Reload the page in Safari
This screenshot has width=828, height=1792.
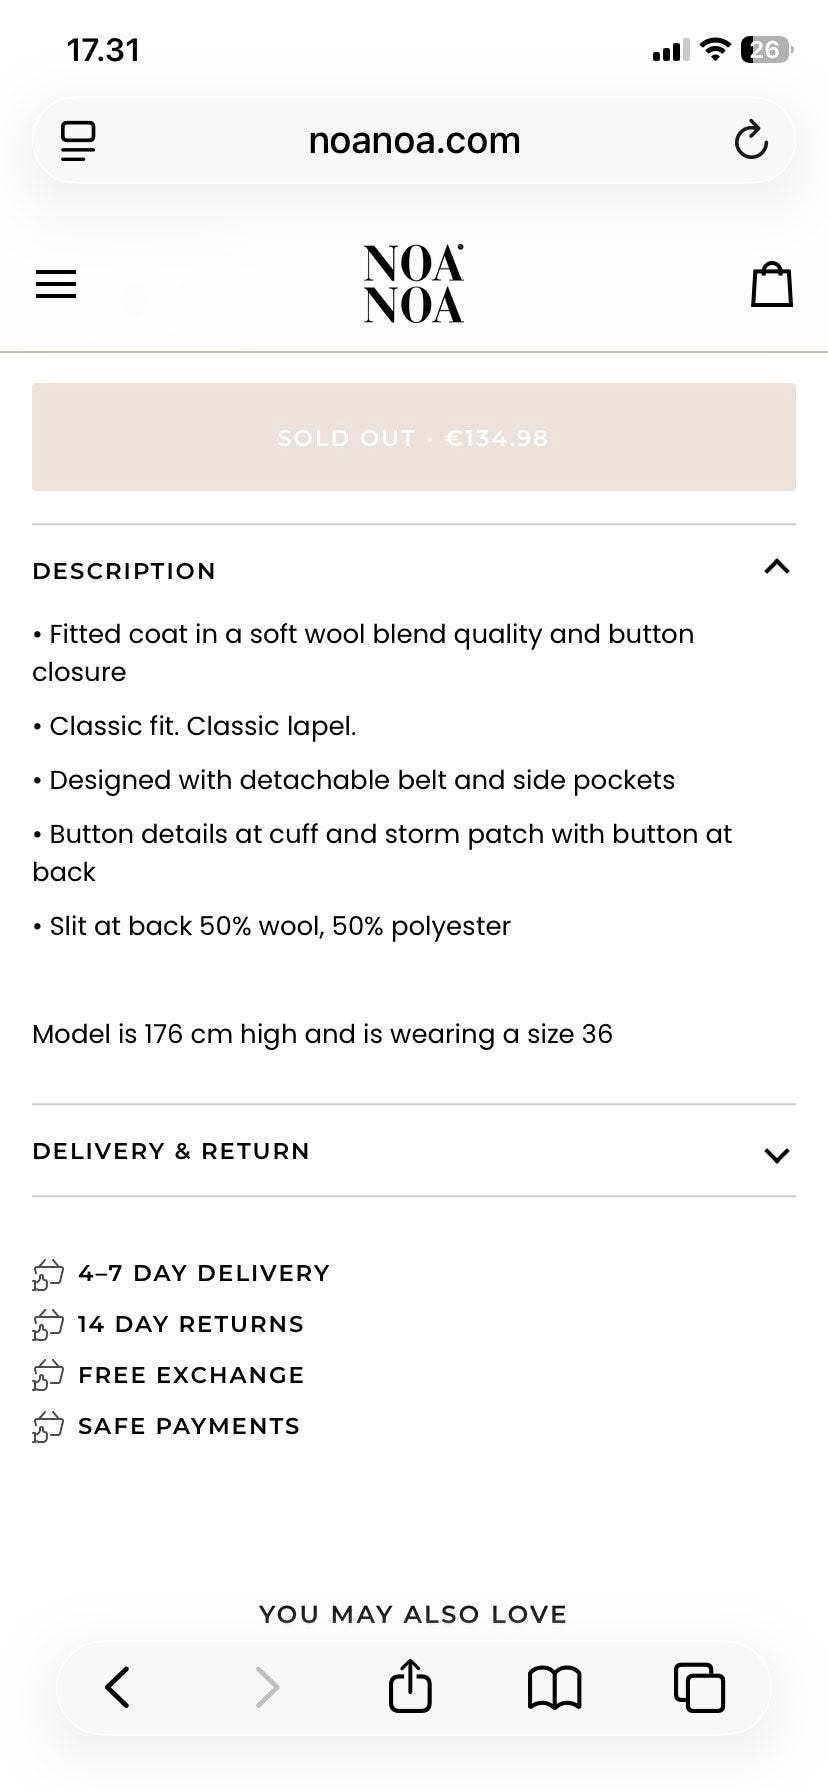[x=751, y=141]
